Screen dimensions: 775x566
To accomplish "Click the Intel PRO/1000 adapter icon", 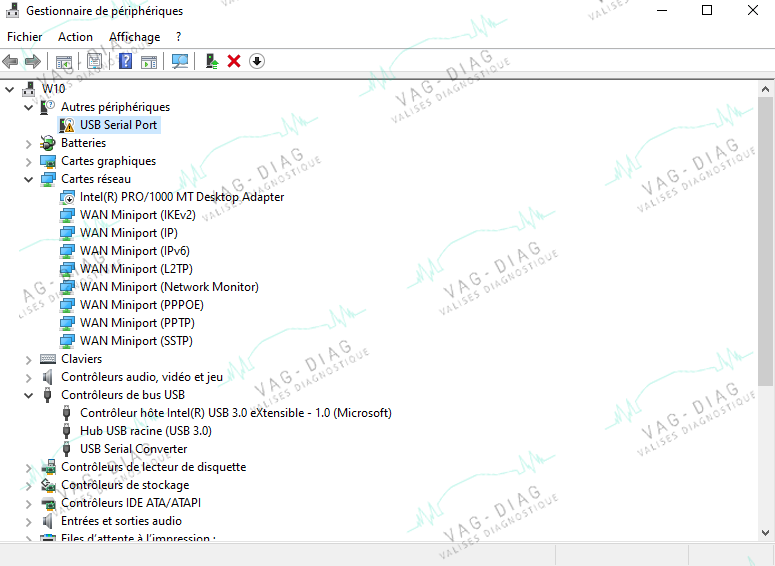I will pyautogui.click(x=67, y=197).
